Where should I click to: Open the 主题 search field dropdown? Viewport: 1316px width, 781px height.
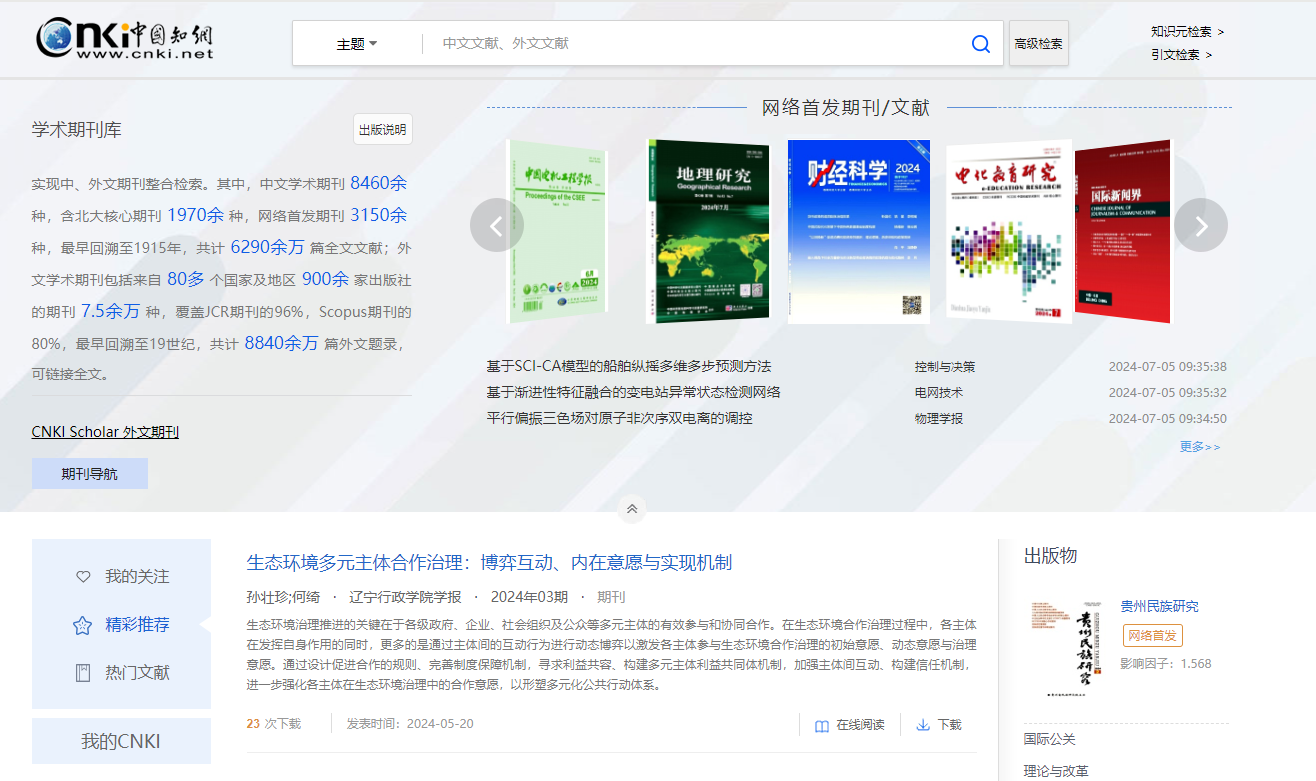click(356, 44)
